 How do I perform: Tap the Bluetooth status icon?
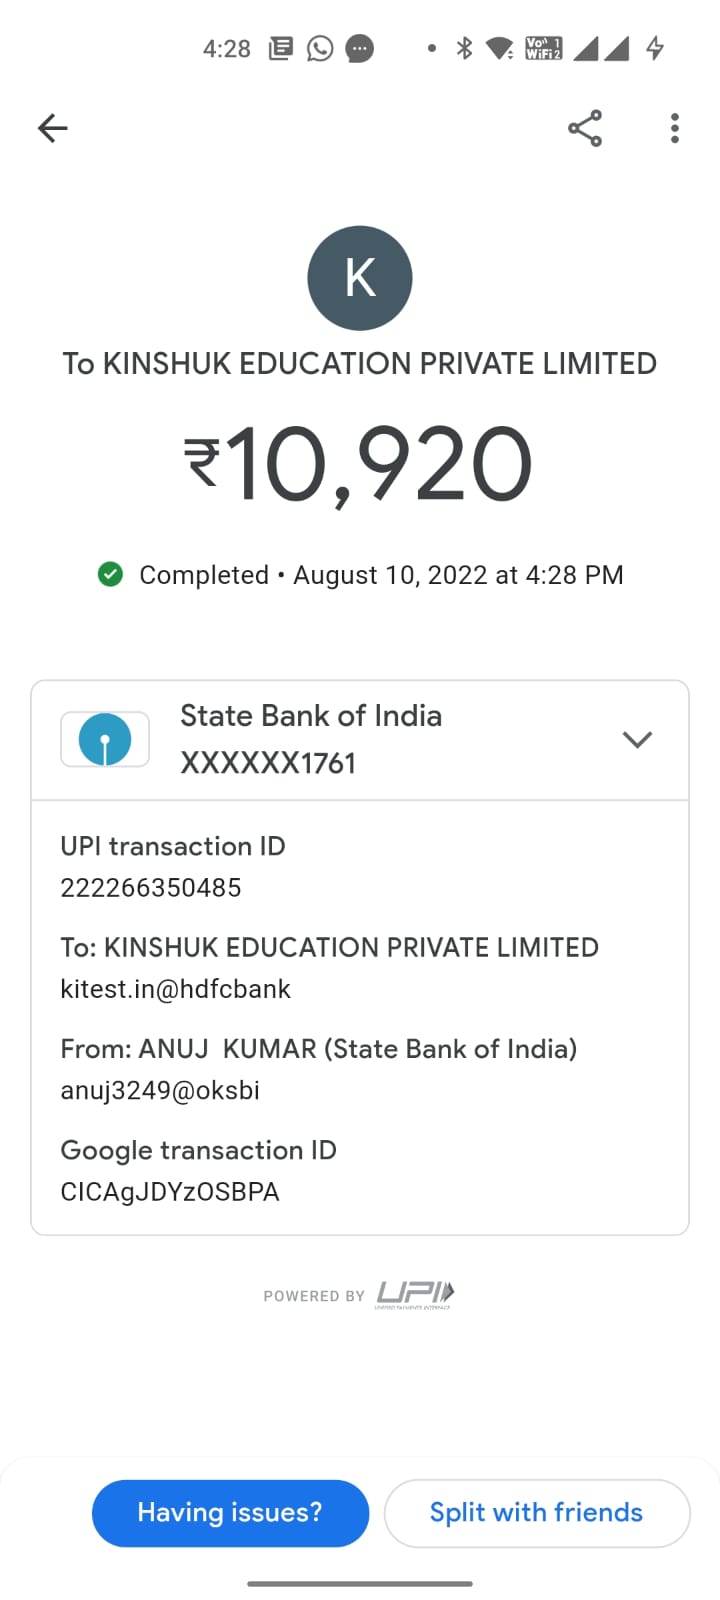pos(464,48)
